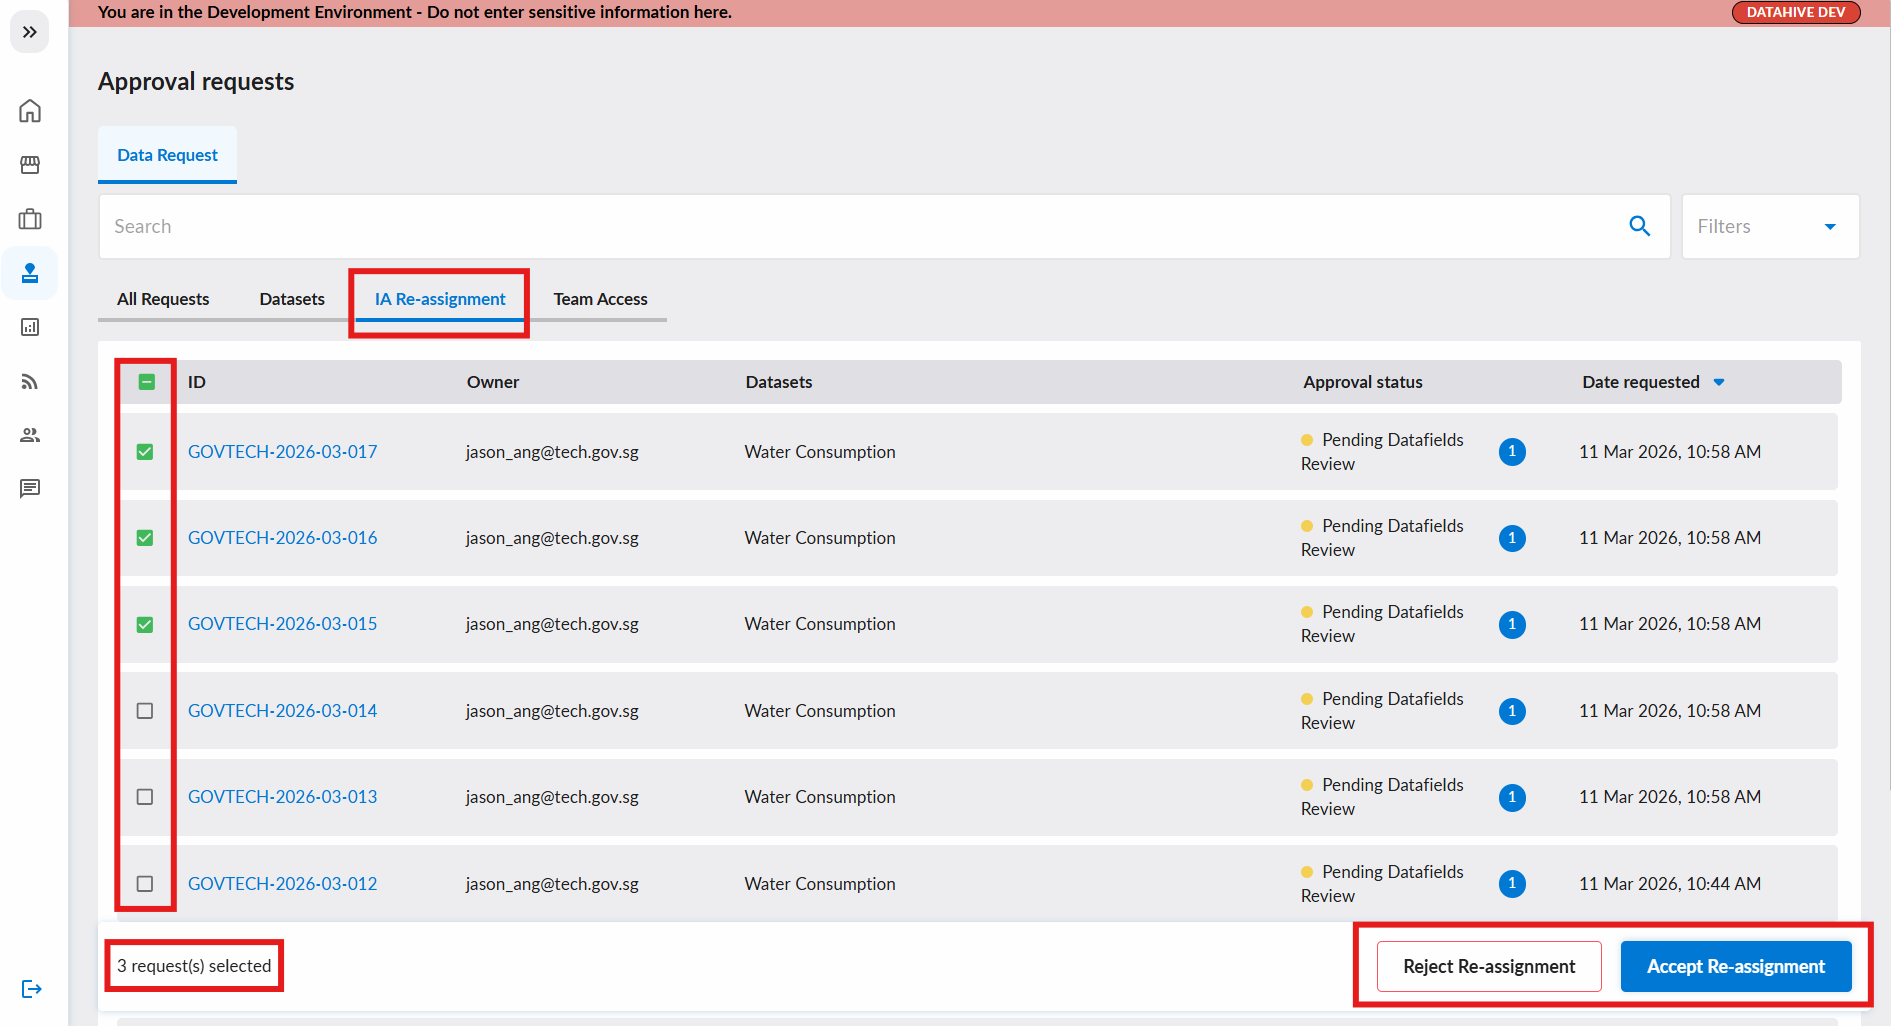1891x1026 pixels.
Task: Select the Team Access tab
Action: 601,299
